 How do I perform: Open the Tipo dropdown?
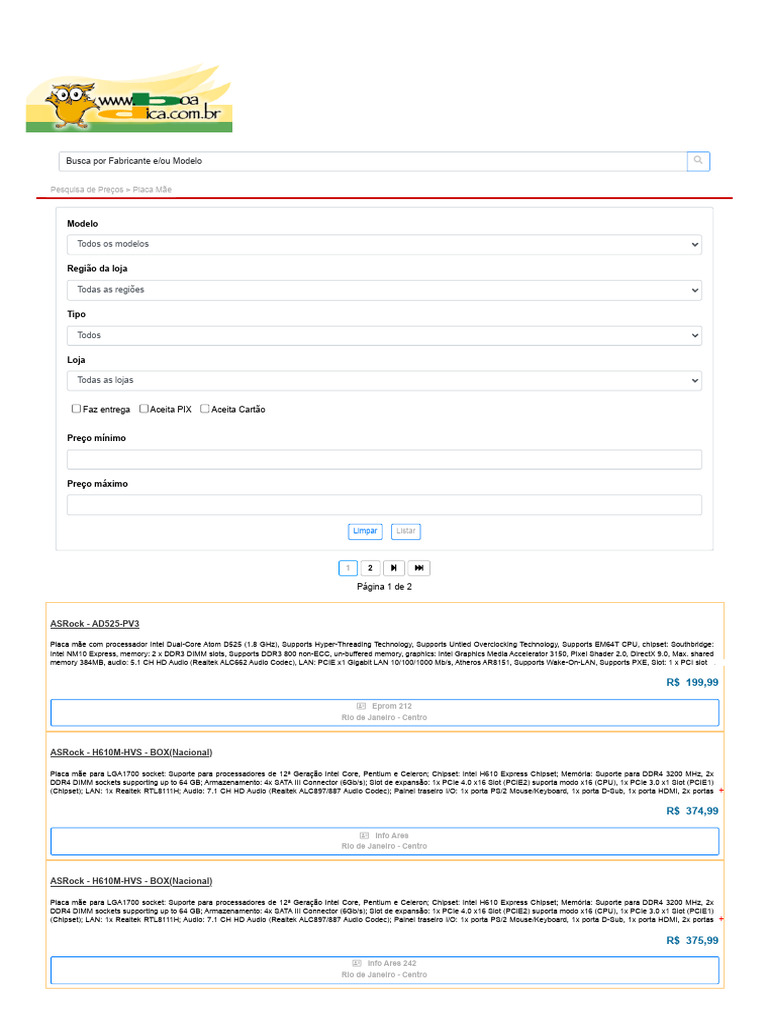pos(384,335)
